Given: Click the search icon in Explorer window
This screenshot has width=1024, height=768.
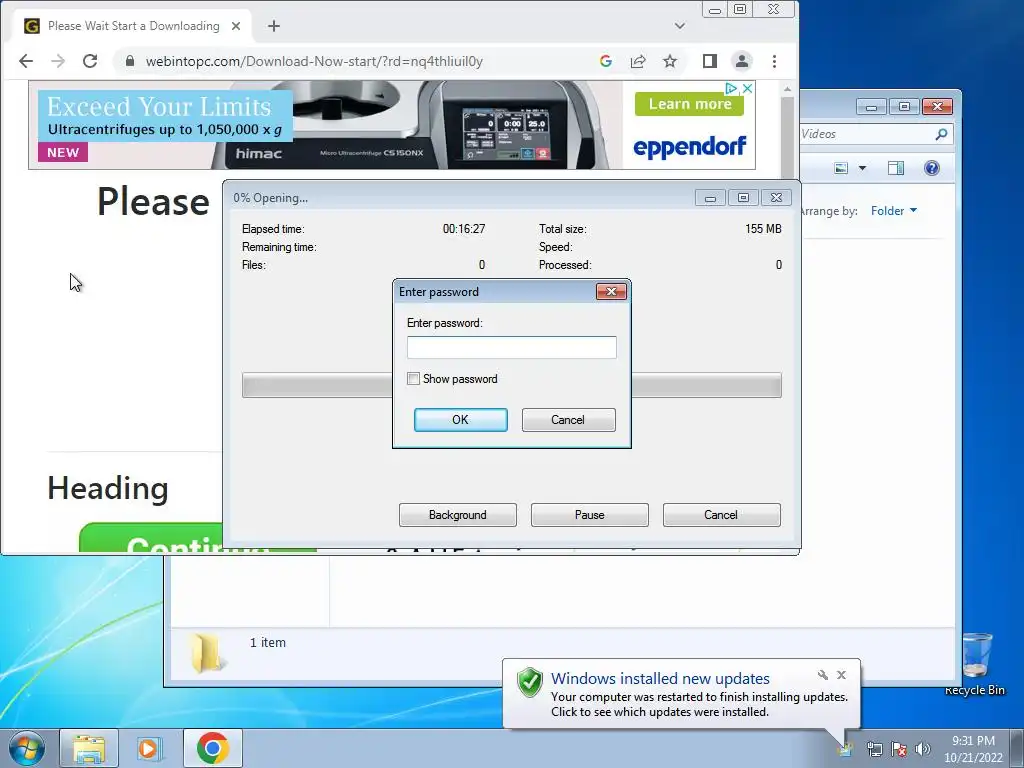Looking at the screenshot, I should click(x=941, y=134).
